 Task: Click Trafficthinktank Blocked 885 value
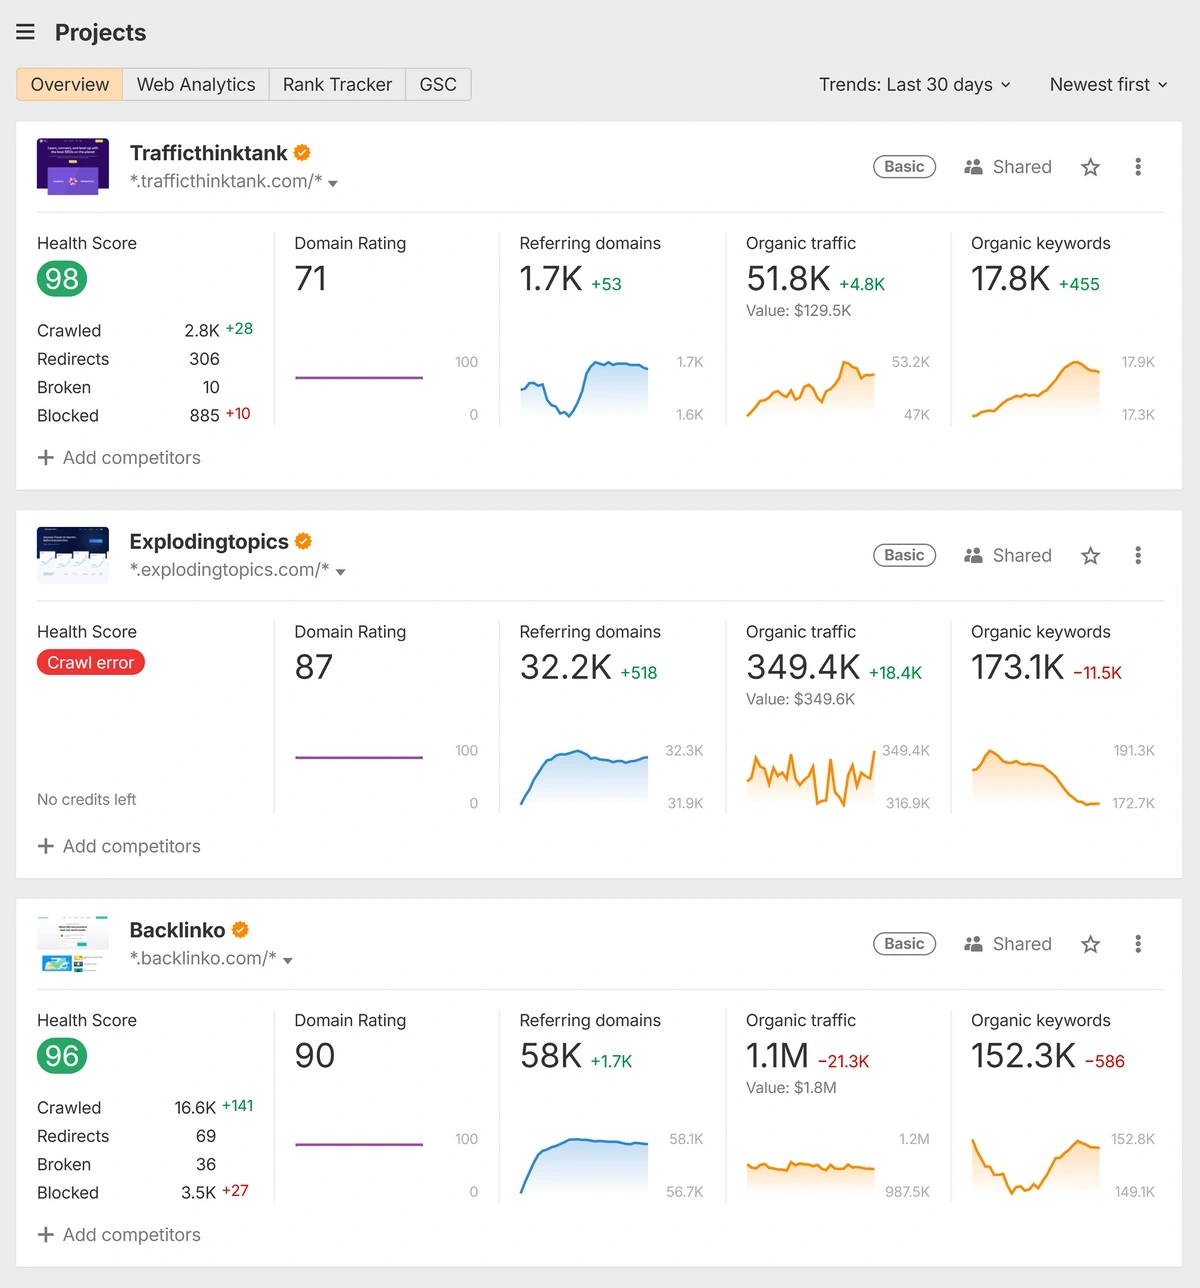(x=204, y=416)
